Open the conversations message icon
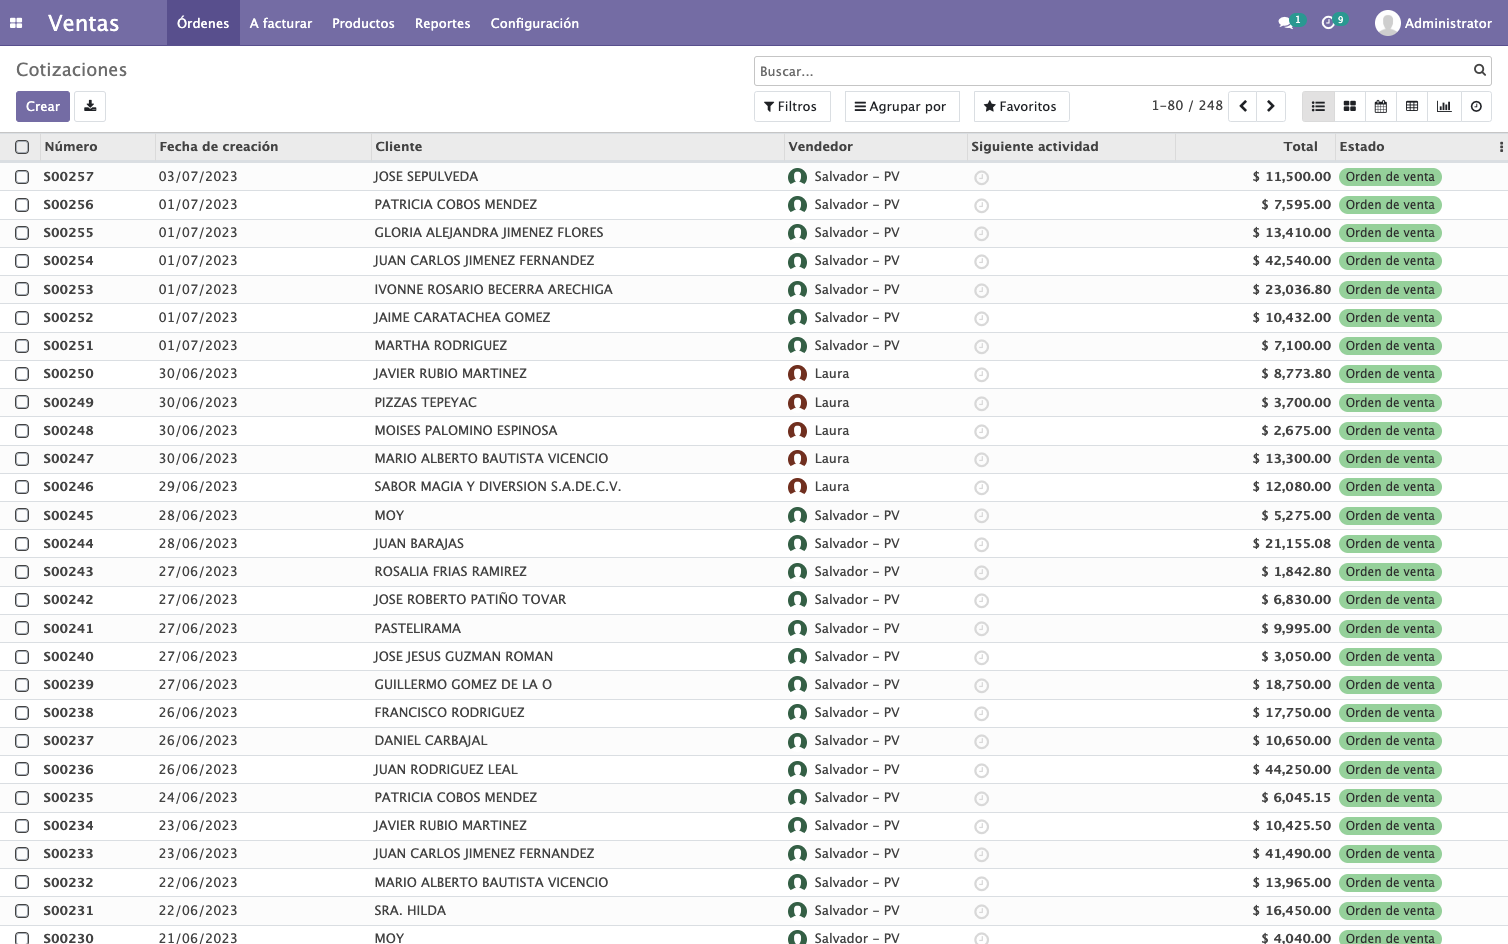The width and height of the screenshot is (1508, 944). tap(1286, 23)
